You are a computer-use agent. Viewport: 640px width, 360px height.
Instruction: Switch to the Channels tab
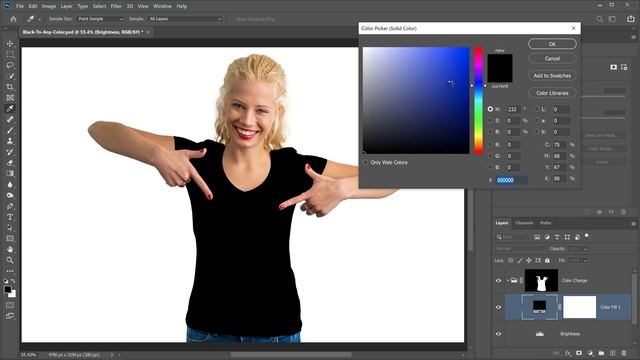tap(524, 223)
